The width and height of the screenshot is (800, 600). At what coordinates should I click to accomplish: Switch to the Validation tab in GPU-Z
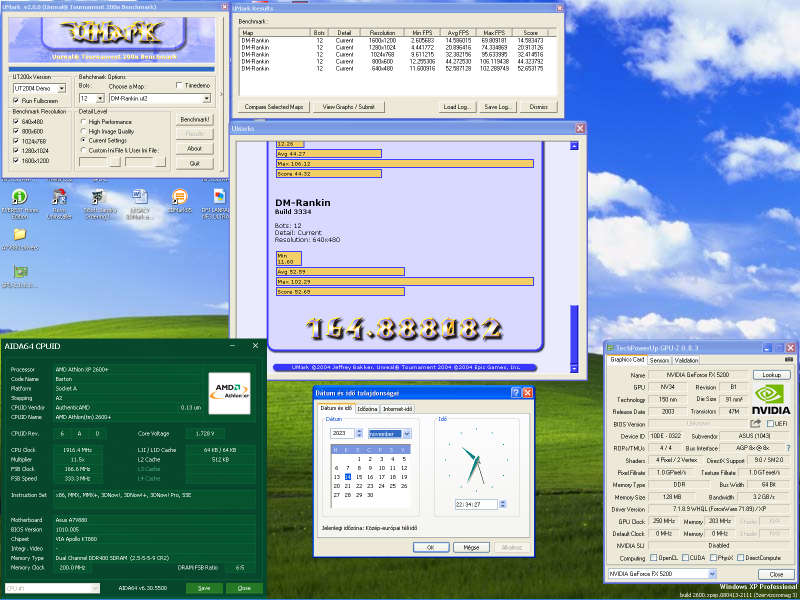686,360
